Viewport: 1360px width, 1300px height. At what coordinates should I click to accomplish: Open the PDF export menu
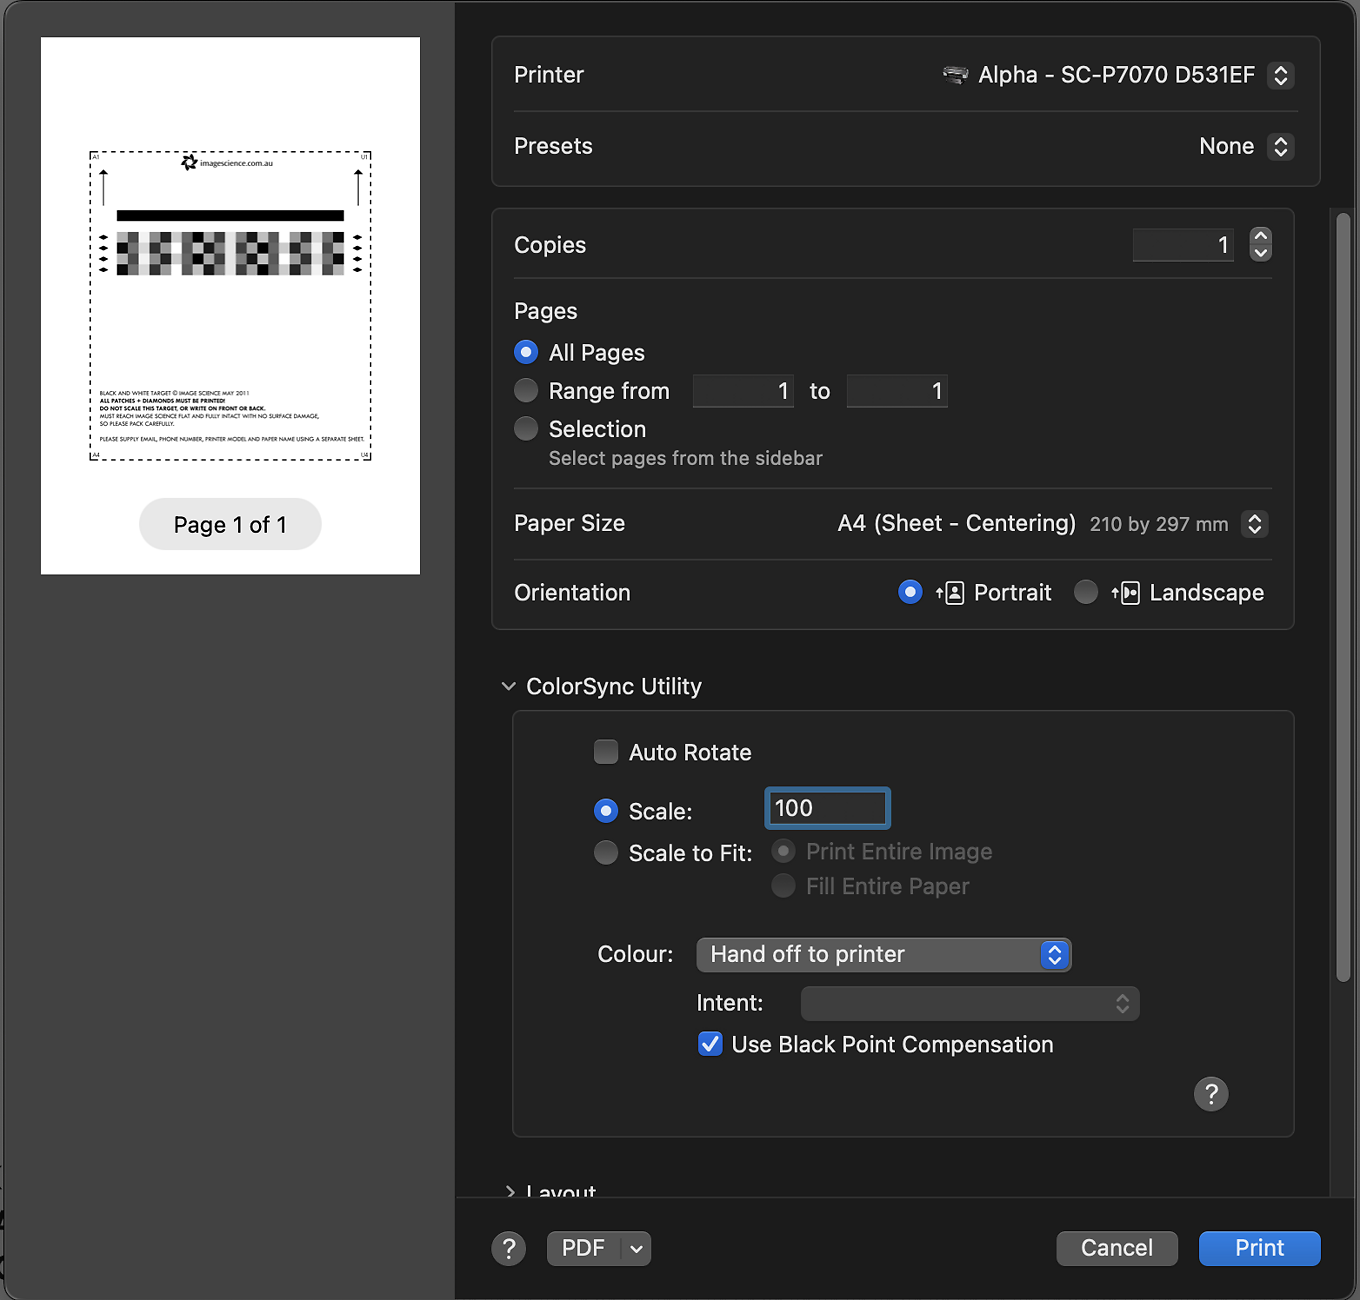pos(598,1248)
